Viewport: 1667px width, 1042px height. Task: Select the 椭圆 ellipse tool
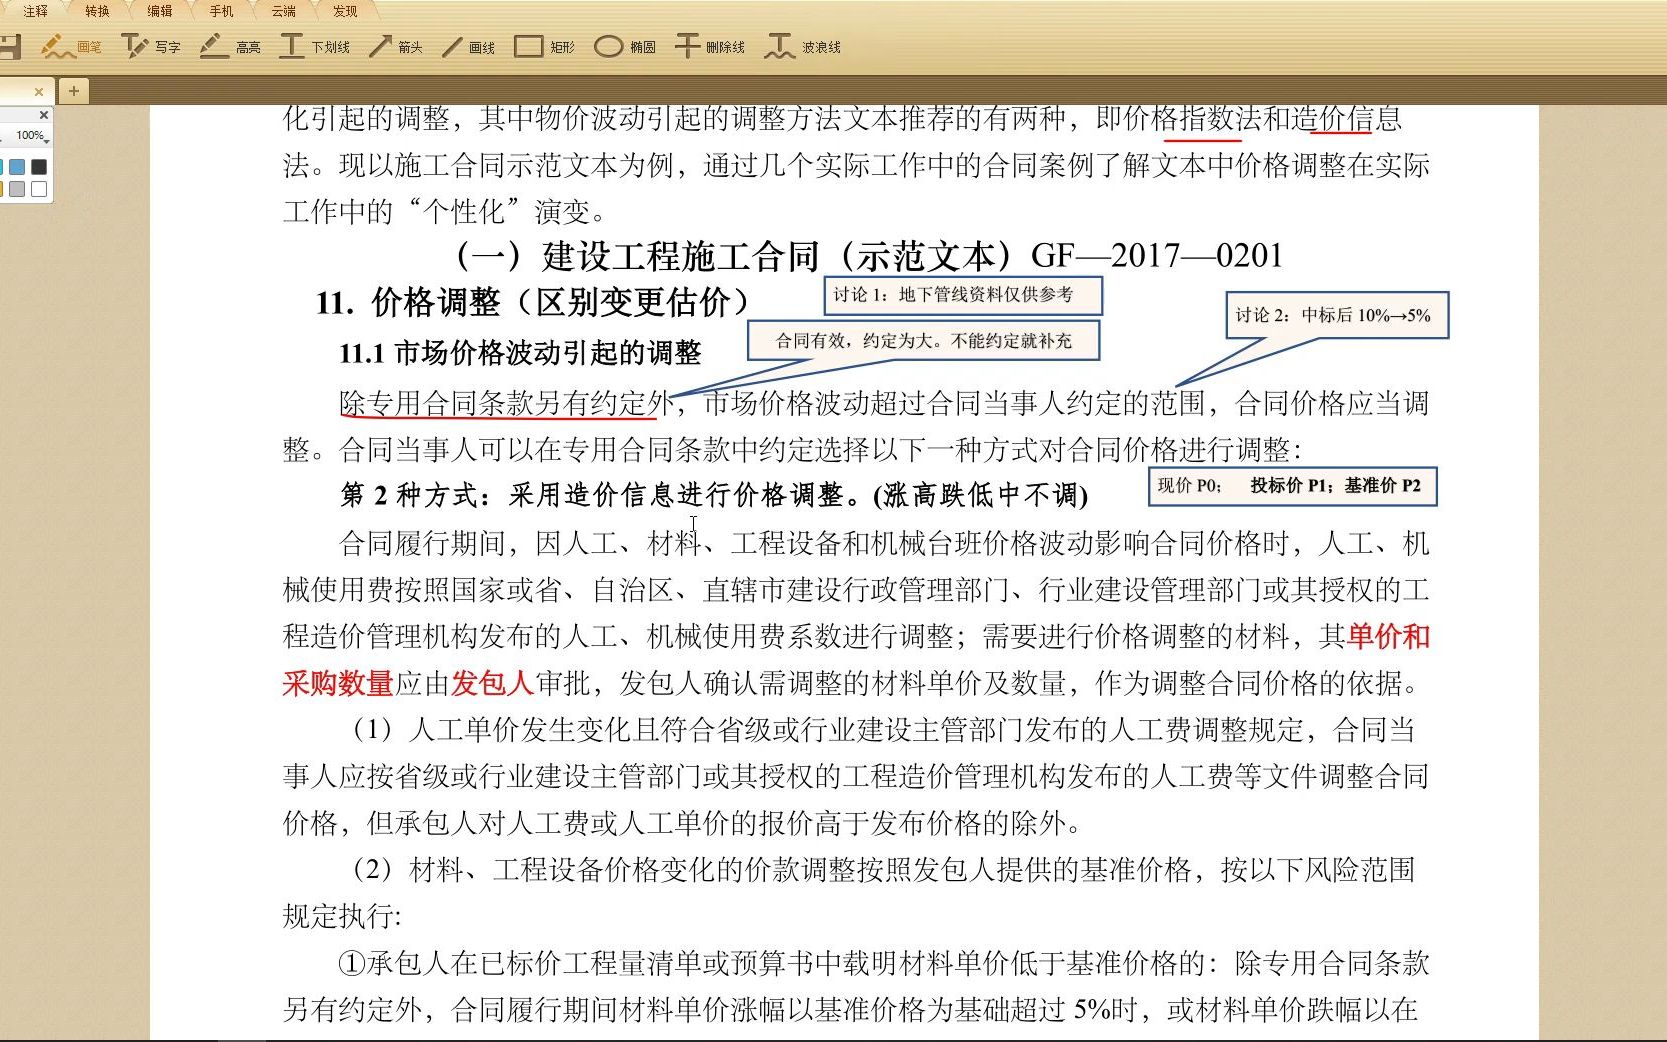(x=625, y=47)
